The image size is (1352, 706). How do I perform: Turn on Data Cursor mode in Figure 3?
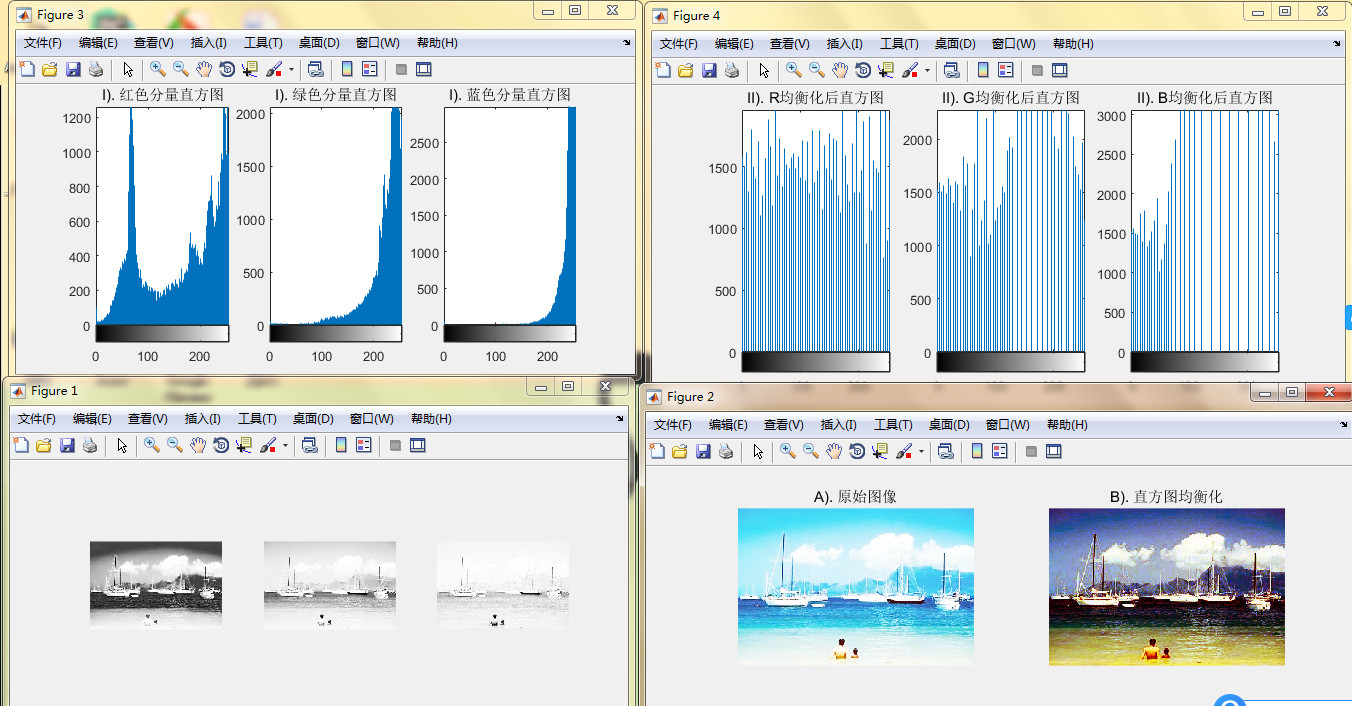tap(251, 69)
